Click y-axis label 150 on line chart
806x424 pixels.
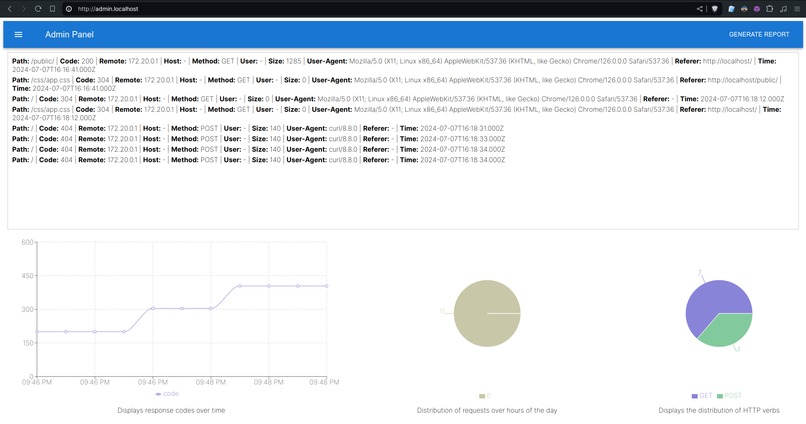point(27,343)
